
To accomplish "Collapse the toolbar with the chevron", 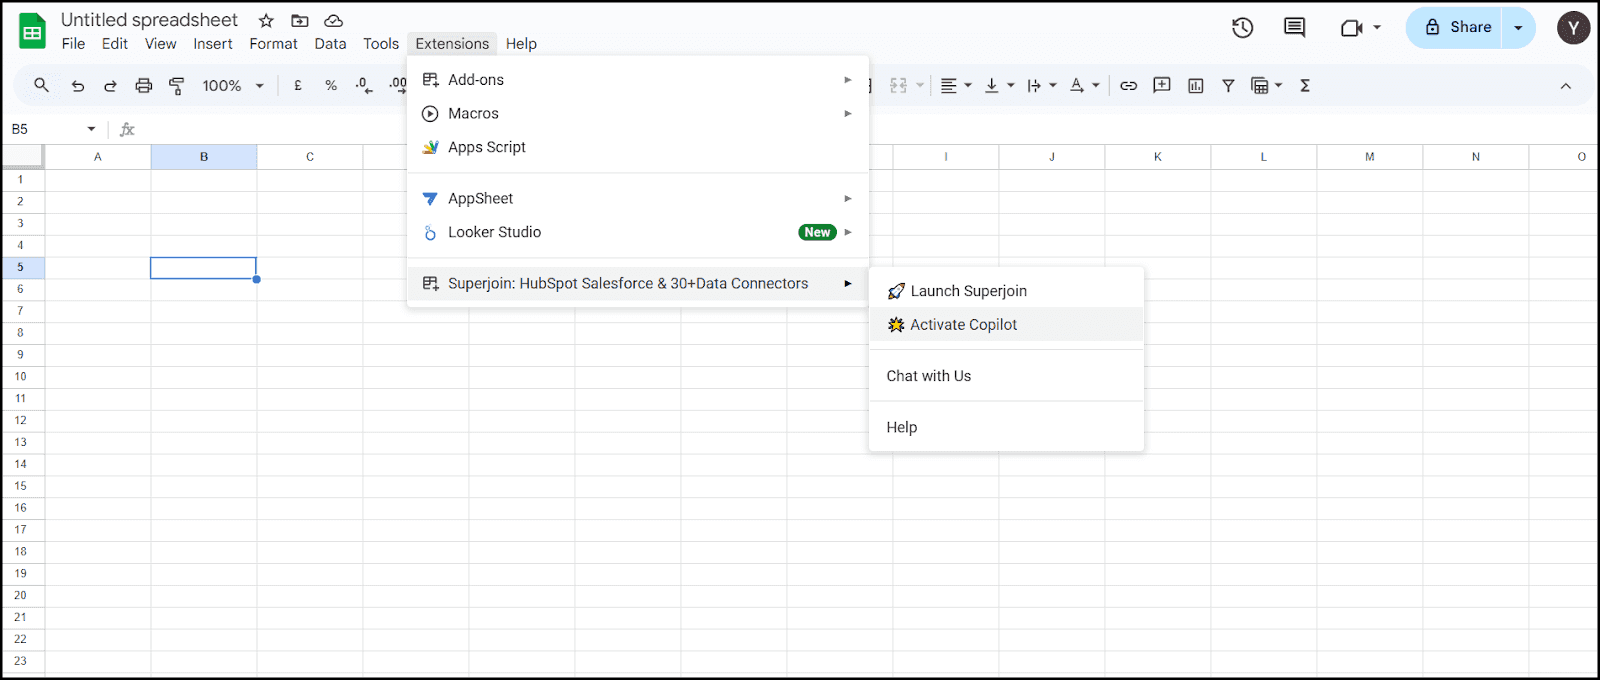I will 1566,86.
